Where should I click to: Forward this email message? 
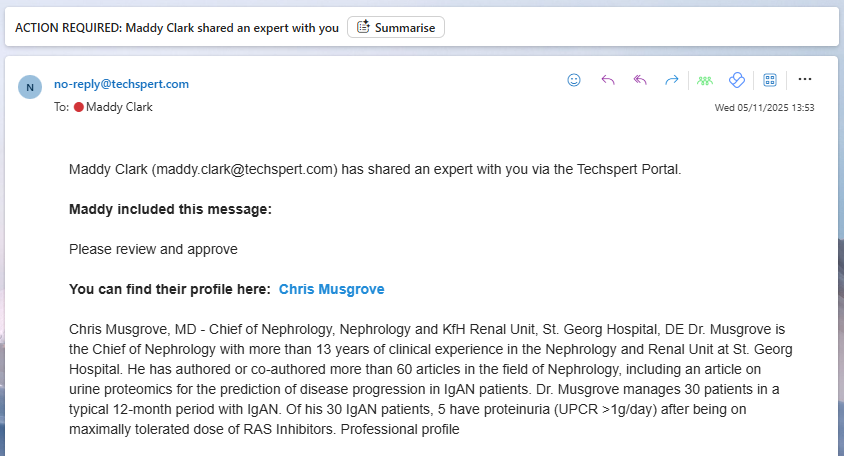coord(672,80)
